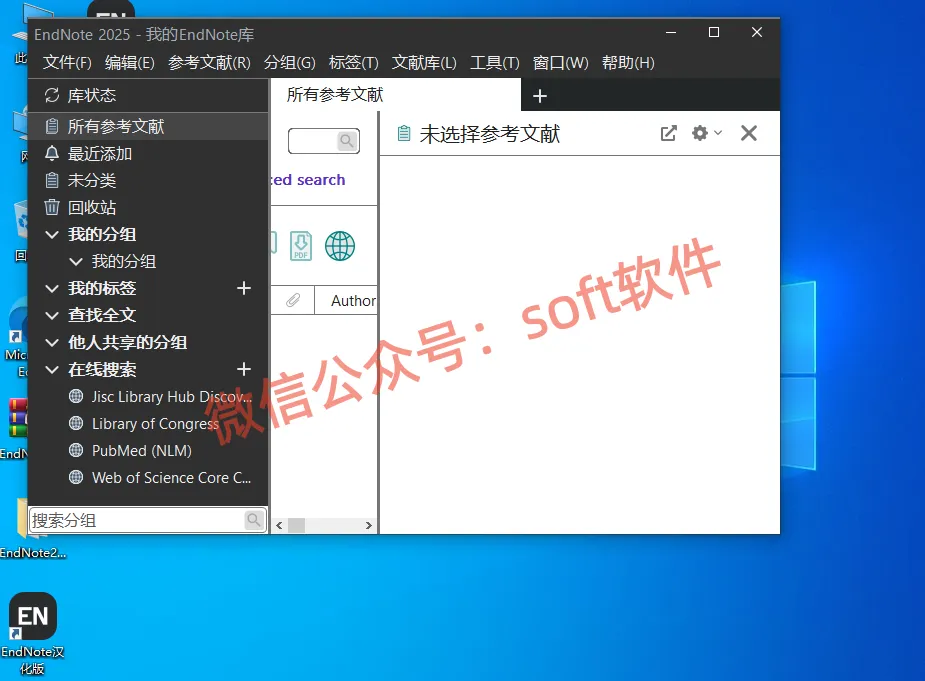This screenshot has height=681, width=925.
Task: Open Web of Science Core Collection search
Action: (x=160, y=478)
